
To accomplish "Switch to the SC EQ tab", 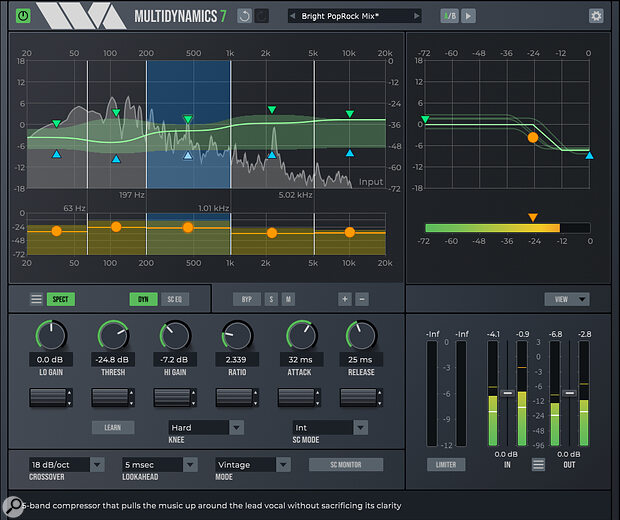I will click(174, 299).
